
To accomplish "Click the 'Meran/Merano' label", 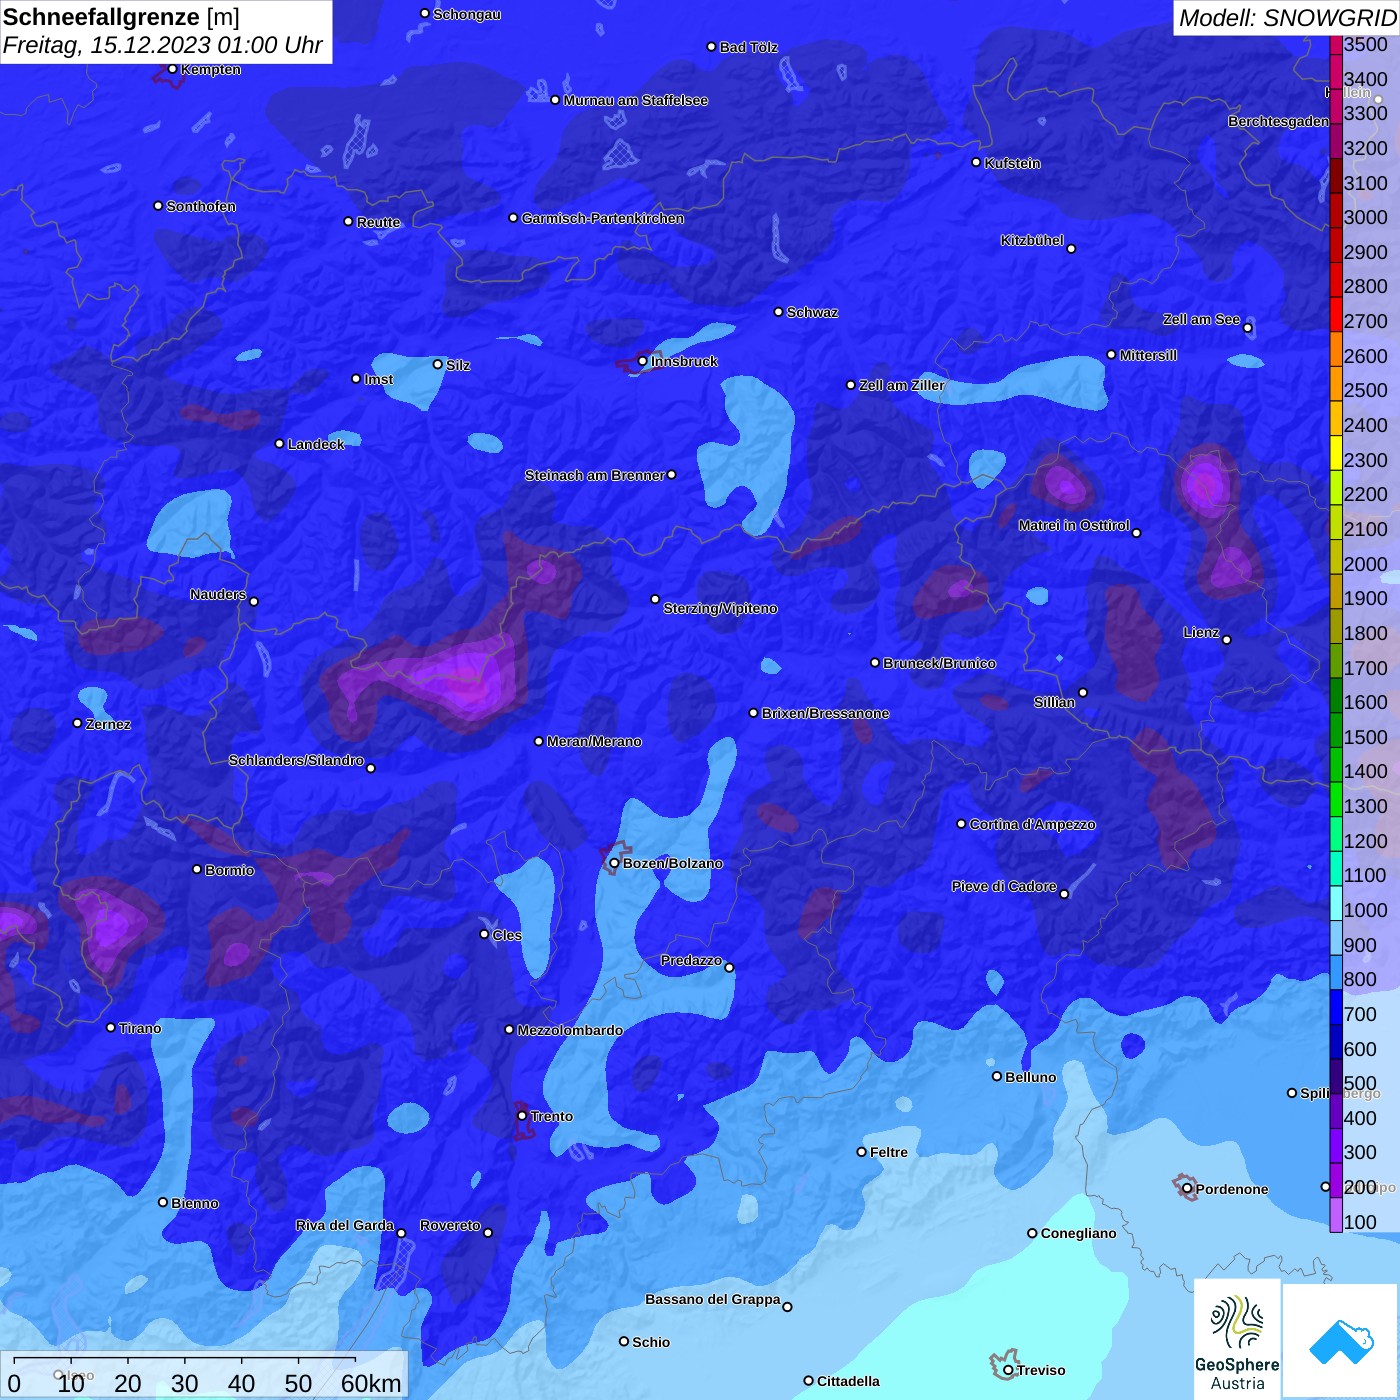I will pos(594,741).
